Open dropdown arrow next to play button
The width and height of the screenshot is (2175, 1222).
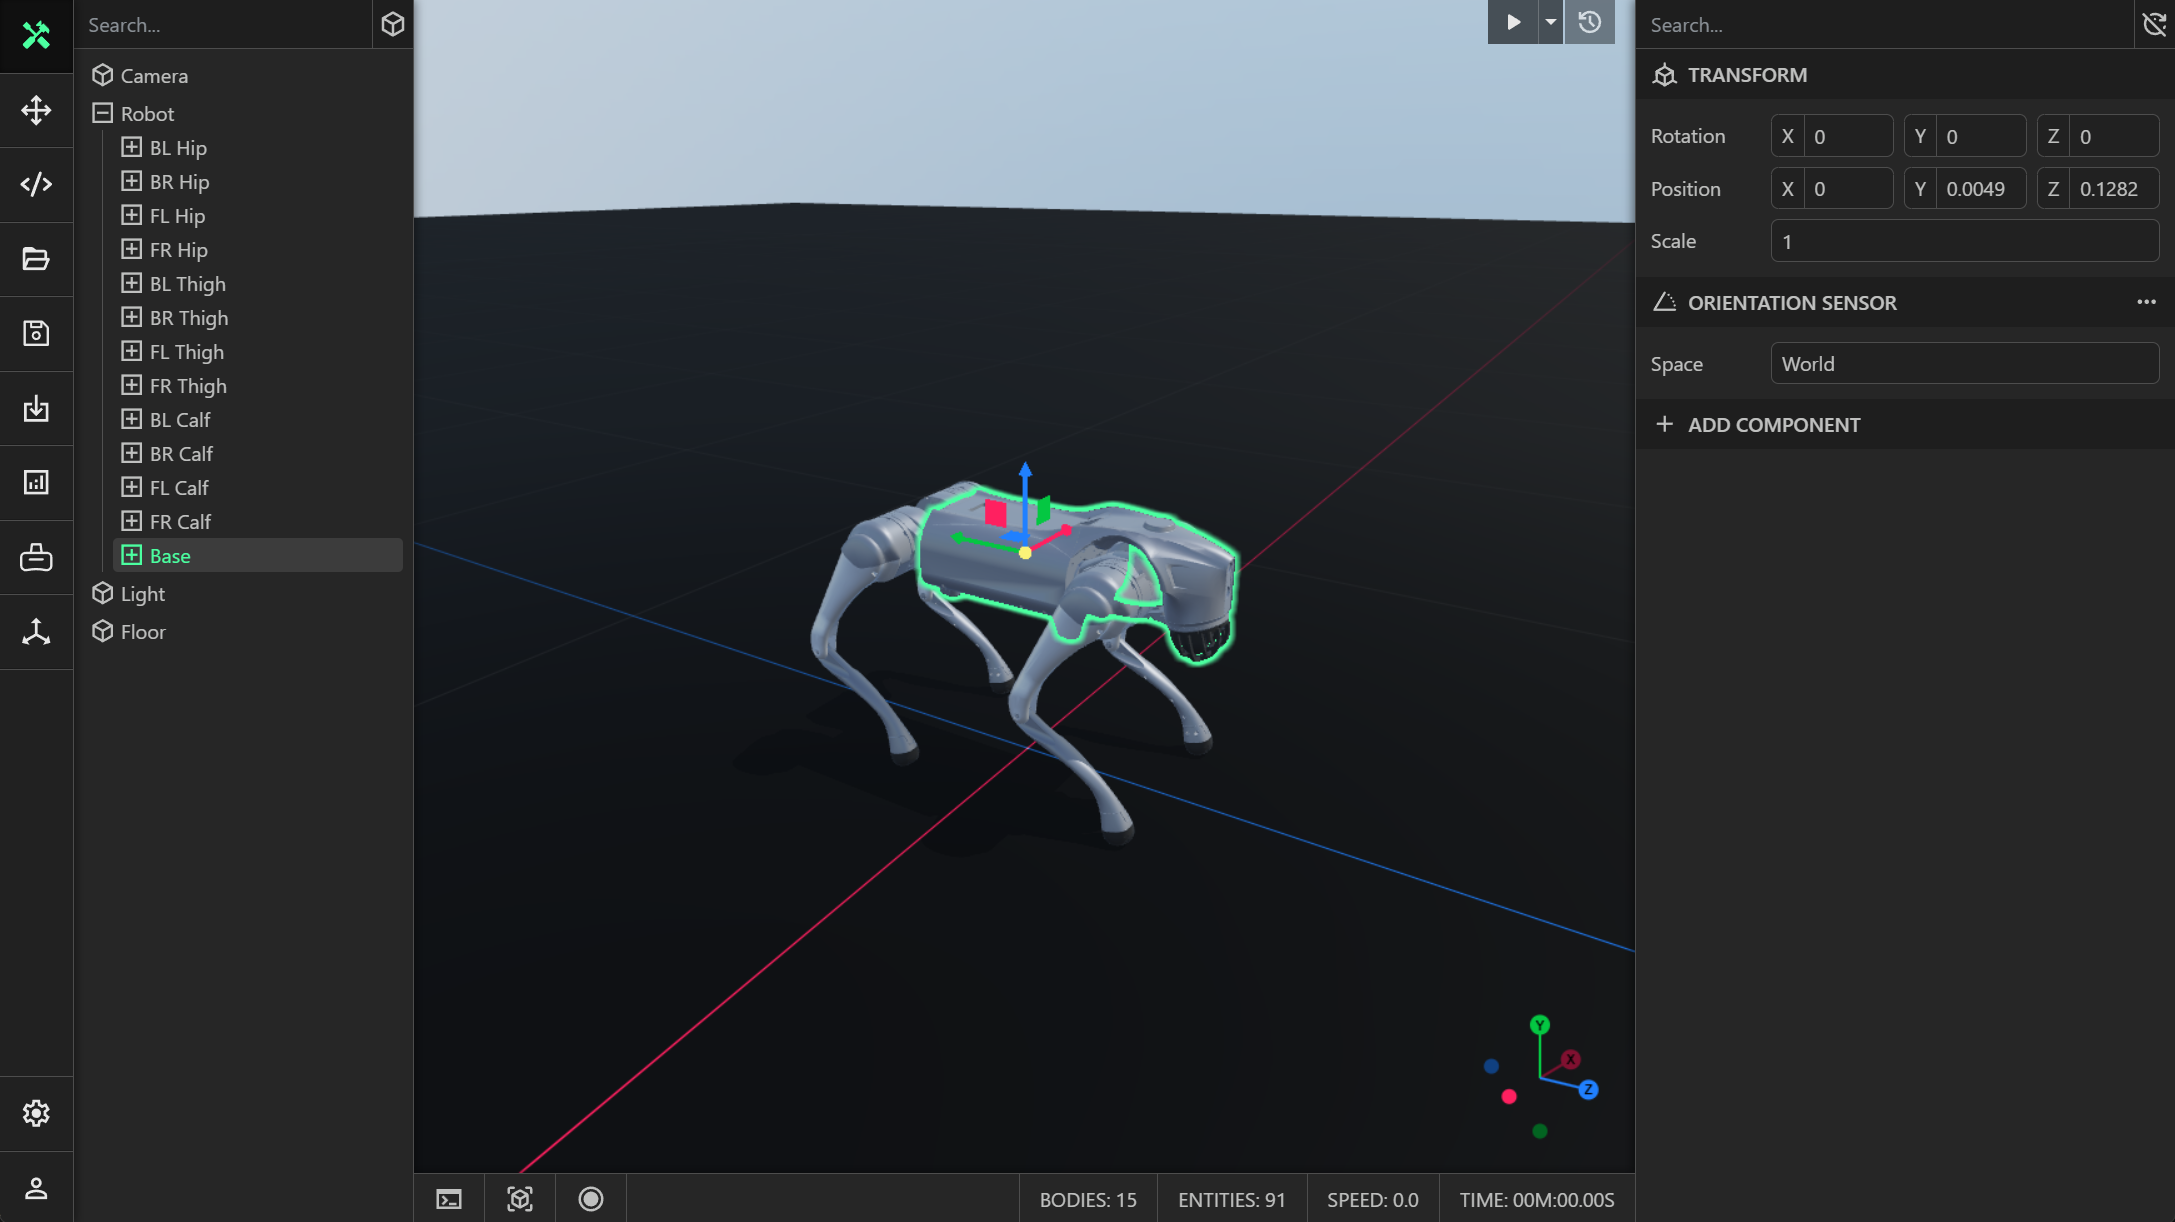pyautogui.click(x=1551, y=22)
